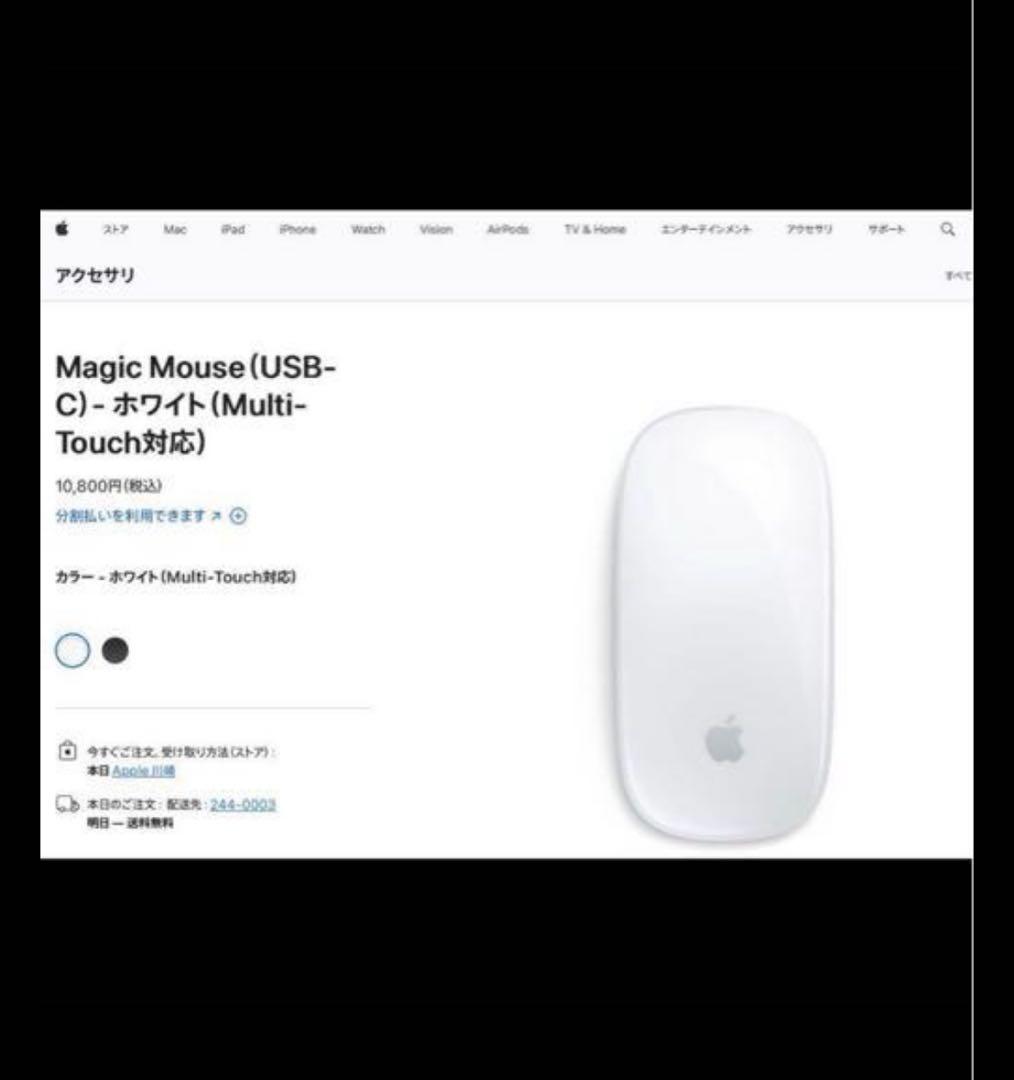
Task: Select the black color swatch
Action: pyautogui.click(x=115, y=650)
